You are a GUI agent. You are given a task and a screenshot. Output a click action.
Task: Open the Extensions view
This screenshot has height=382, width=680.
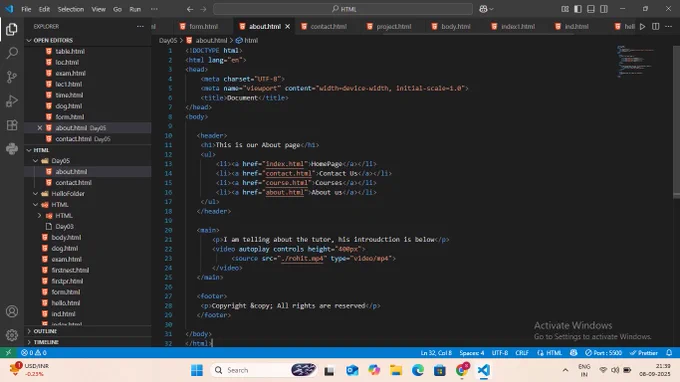pos(12,125)
